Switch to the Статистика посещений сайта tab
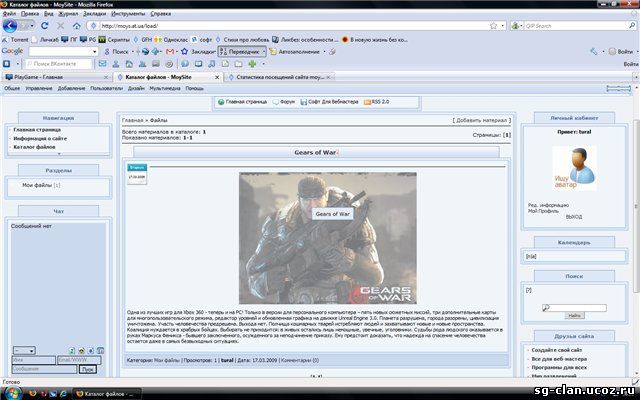The width and height of the screenshot is (640, 400). 280,77
